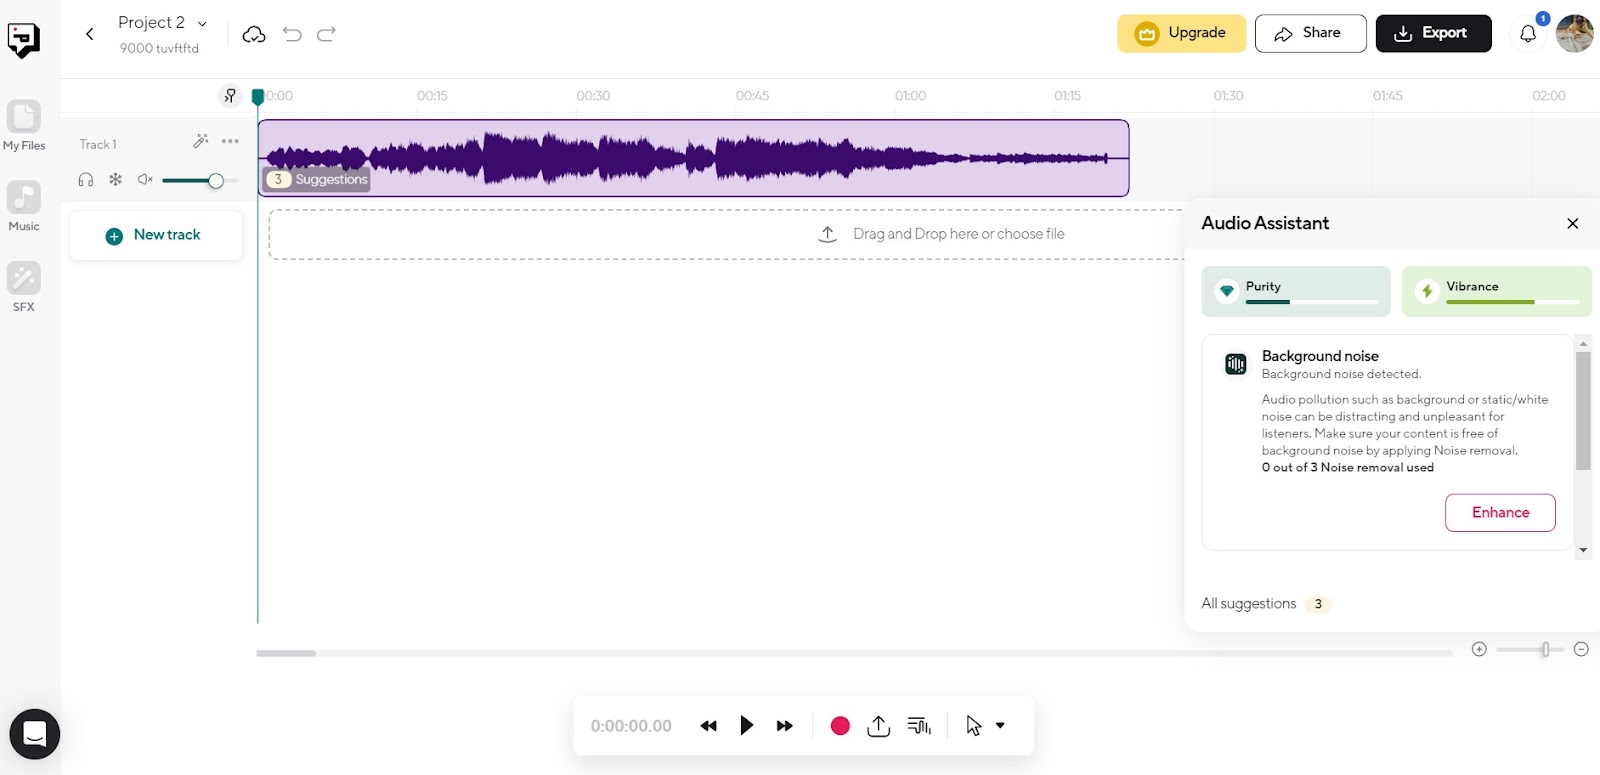Image resolution: width=1600 pixels, height=775 pixels.
Task: Click the Background noise icon
Action: tap(1236, 364)
